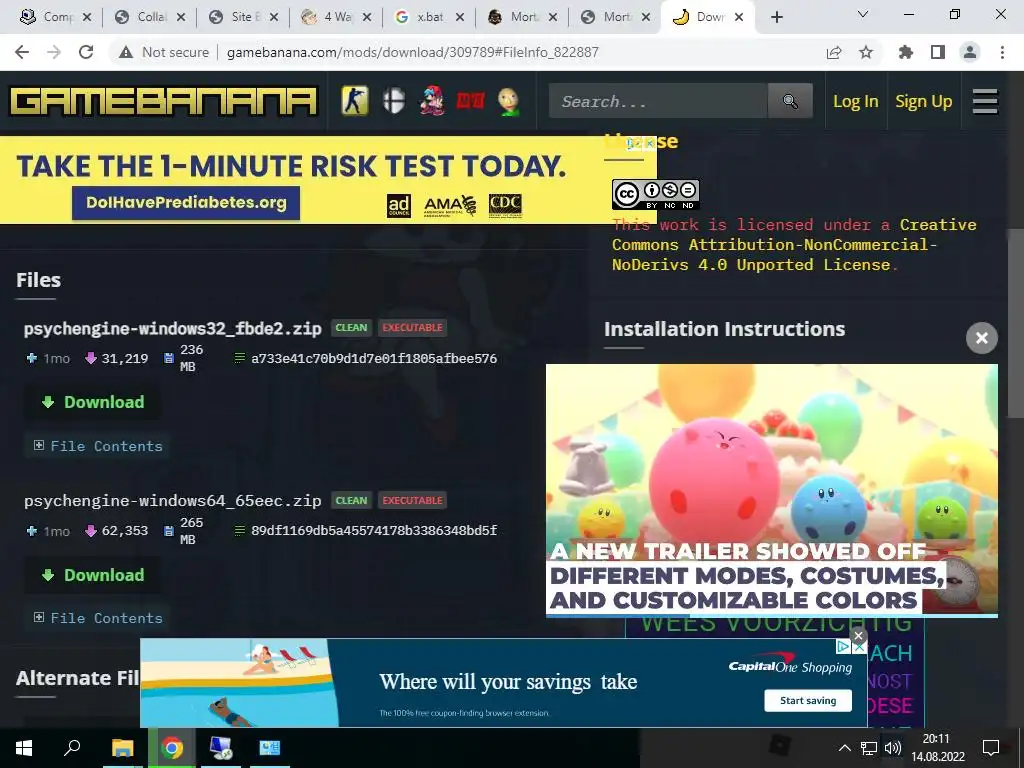Image resolution: width=1024 pixels, height=768 pixels.
Task: Open the Super Smash Bros game icon
Action: point(394,101)
